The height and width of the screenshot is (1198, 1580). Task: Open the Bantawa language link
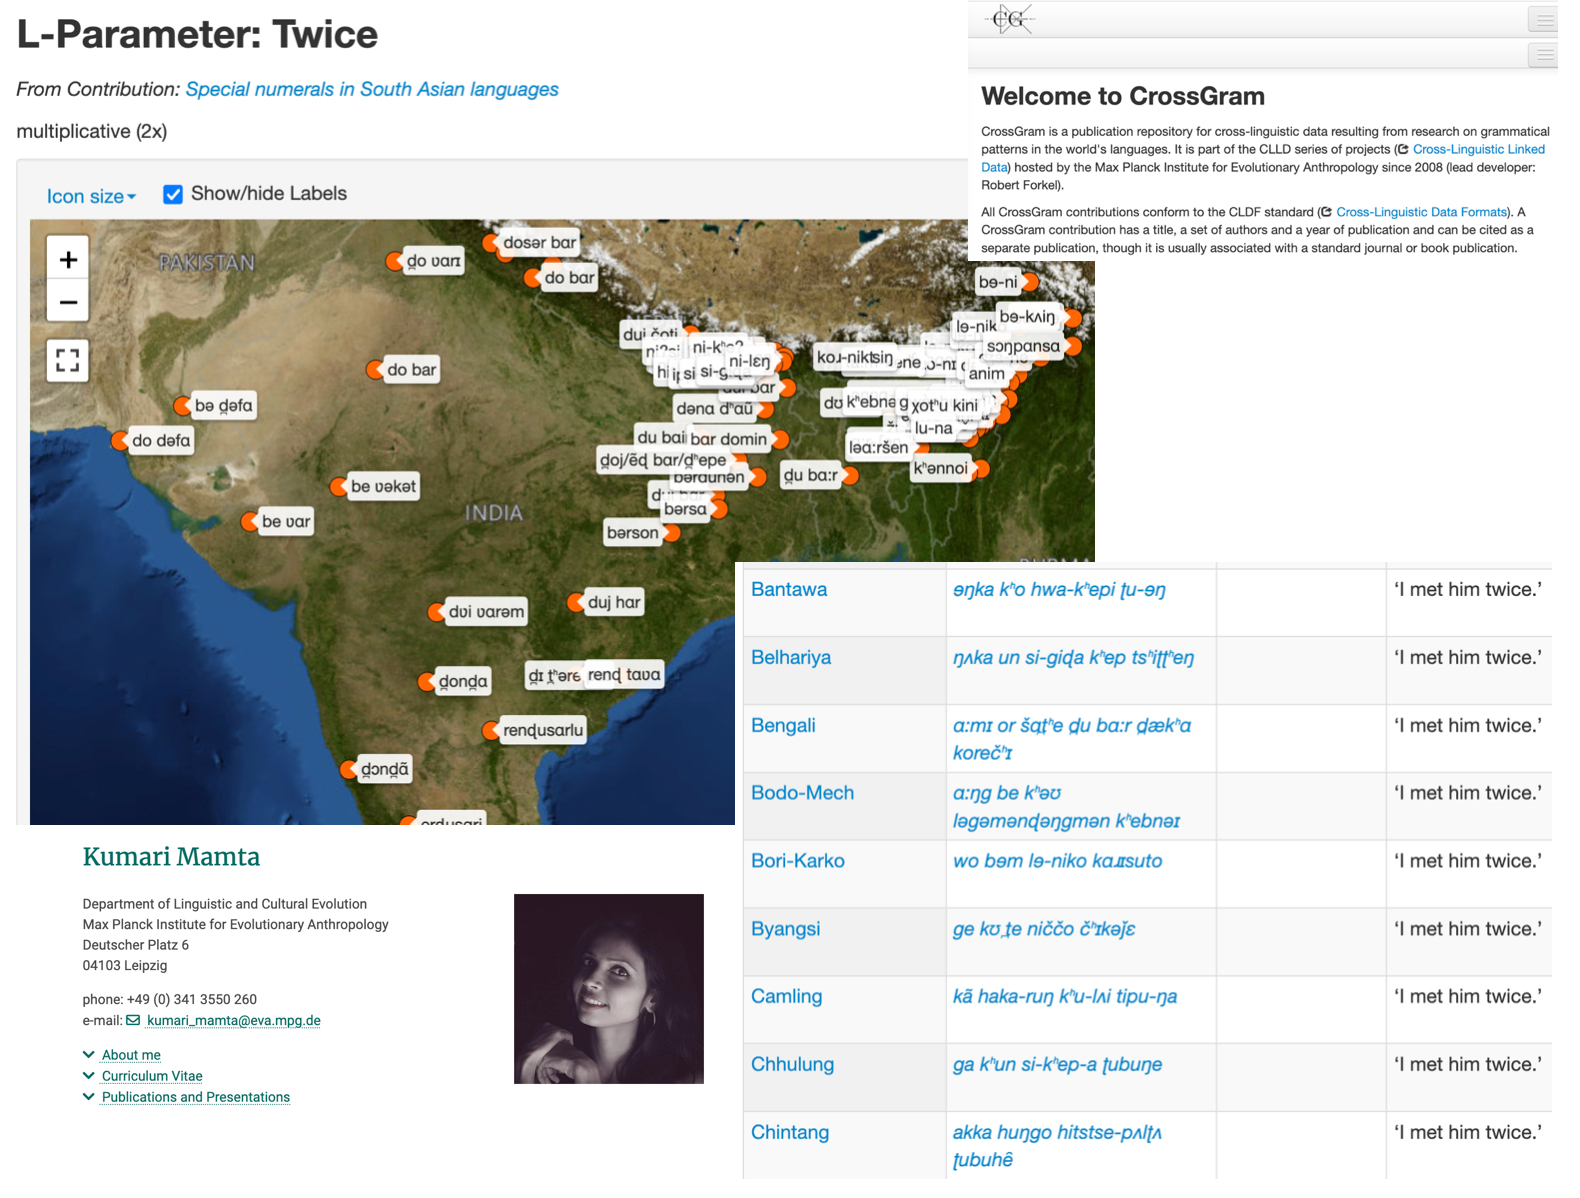click(789, 589)
